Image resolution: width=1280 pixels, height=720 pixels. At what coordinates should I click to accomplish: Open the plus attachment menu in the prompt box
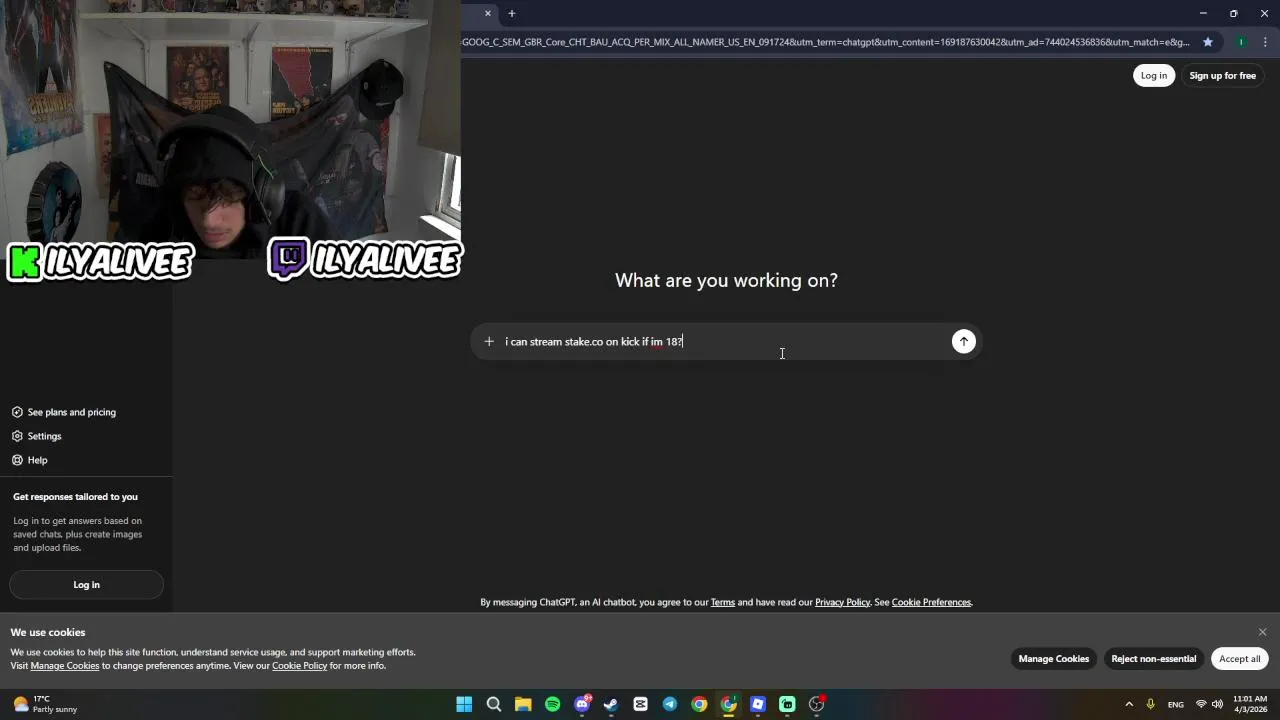489,342
